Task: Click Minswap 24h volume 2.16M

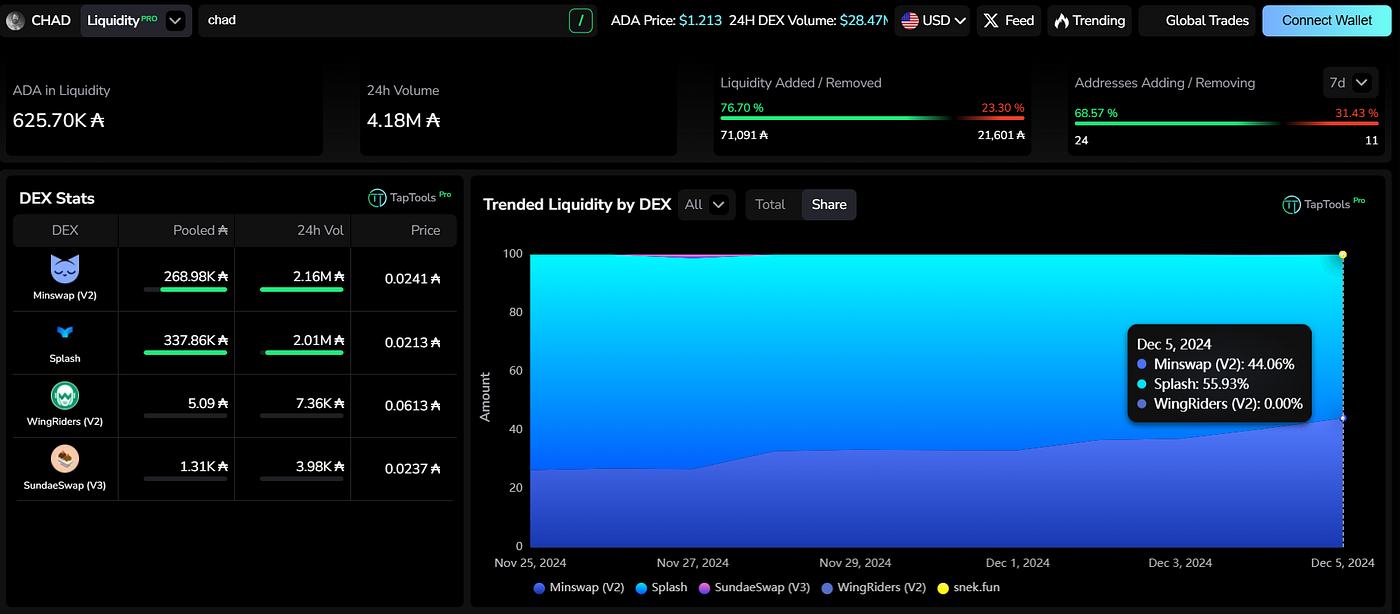Action: (320, 276)
